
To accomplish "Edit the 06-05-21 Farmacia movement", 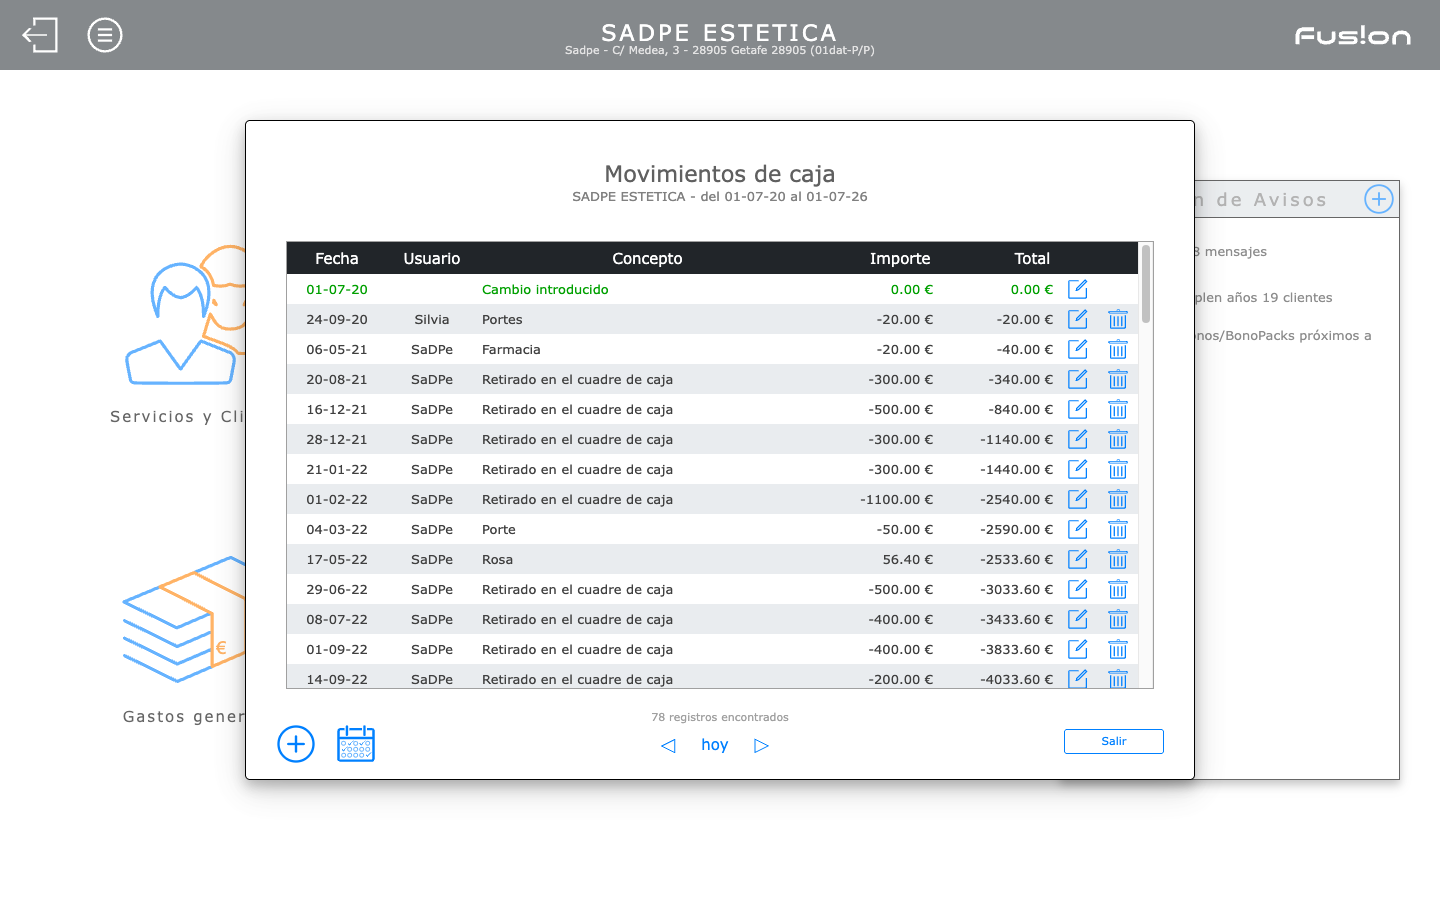I will pyautogui.click(x=1077, y=349).
